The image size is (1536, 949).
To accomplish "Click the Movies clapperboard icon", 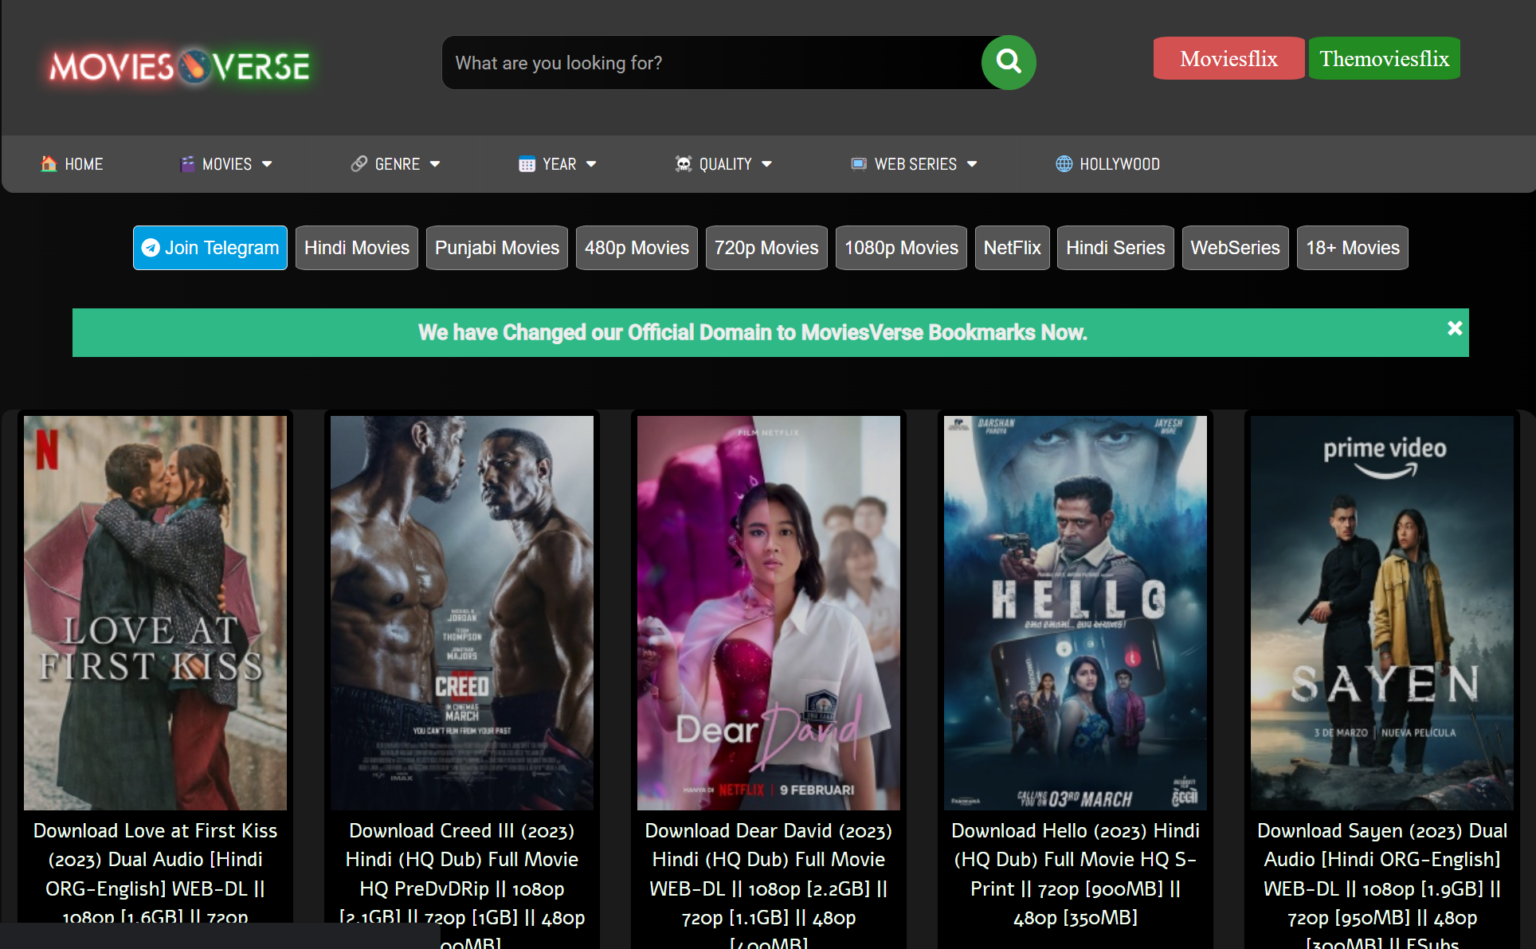I will [x=187, y=164].
